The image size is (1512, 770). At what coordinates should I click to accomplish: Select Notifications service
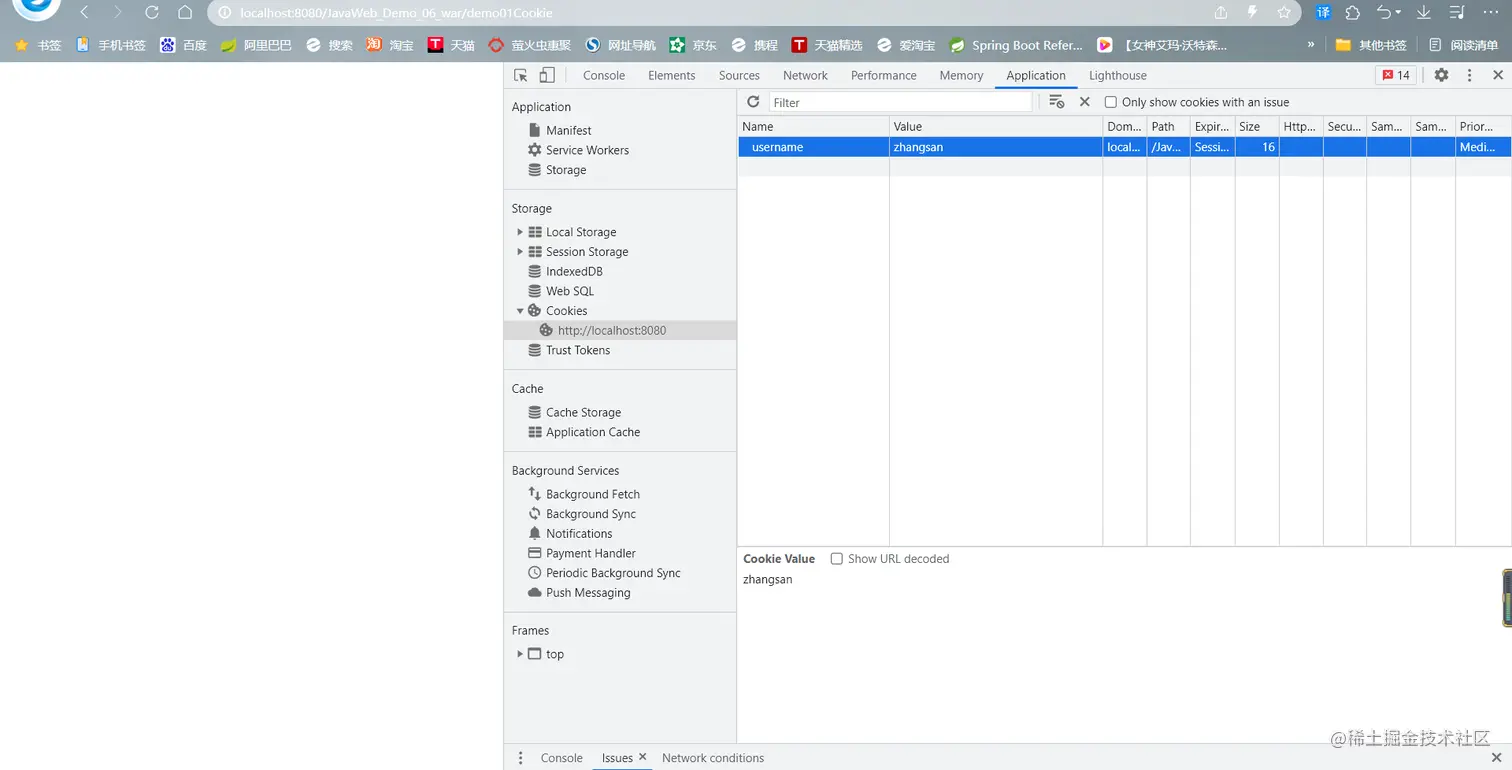coord(578,534)
